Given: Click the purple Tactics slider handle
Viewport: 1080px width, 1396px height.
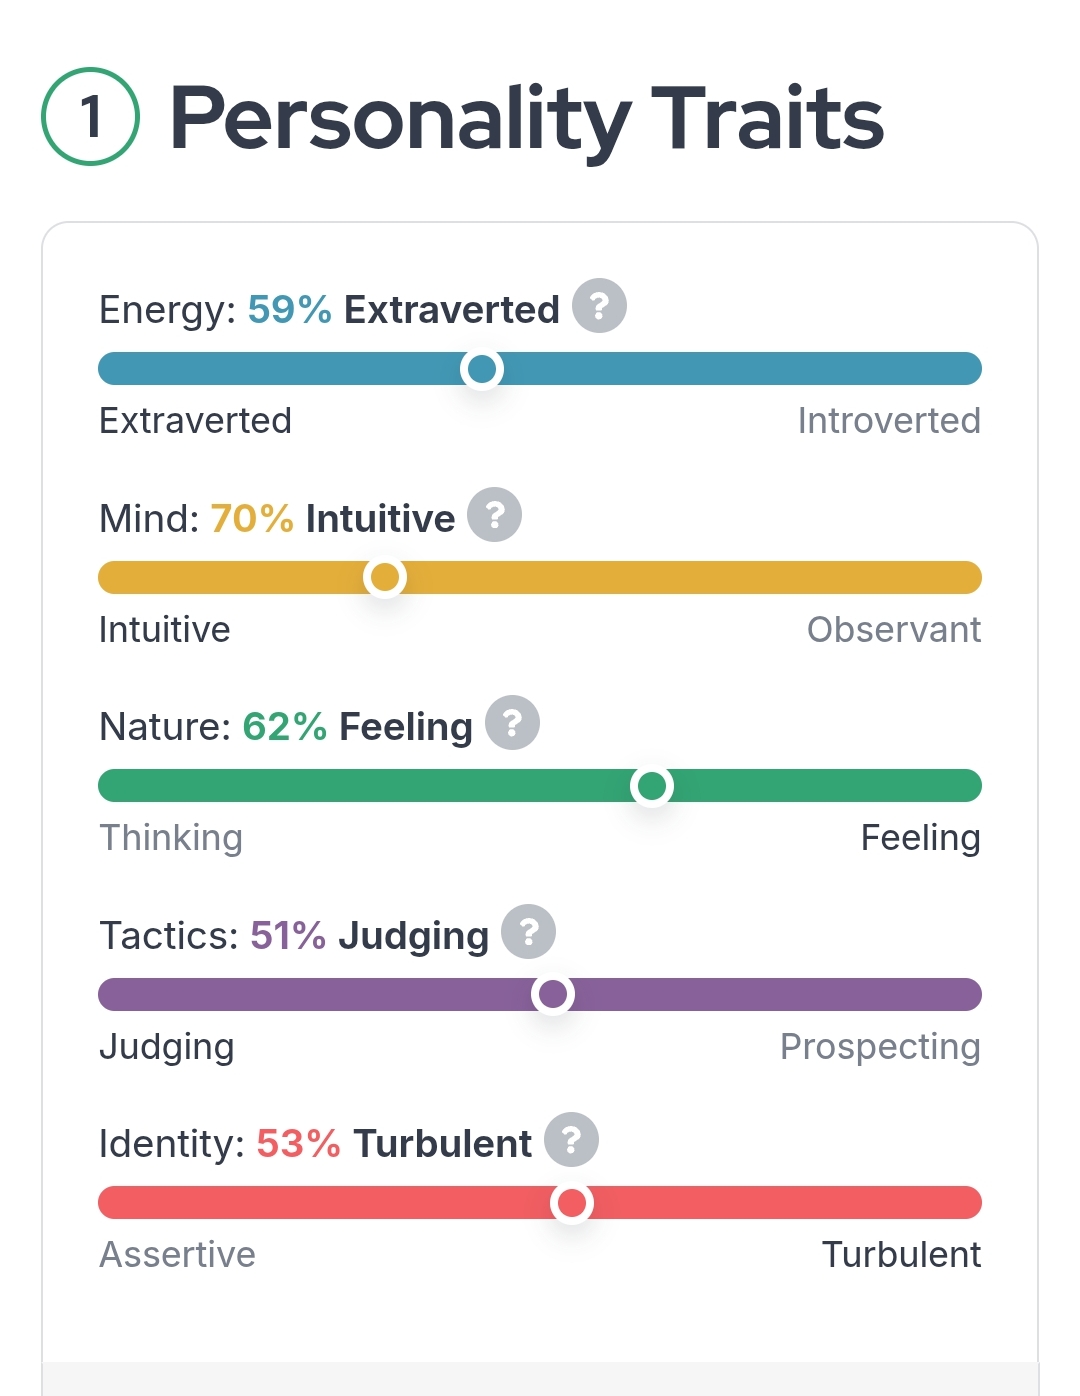Looking at the screenshot, I should tap(552, 994).
